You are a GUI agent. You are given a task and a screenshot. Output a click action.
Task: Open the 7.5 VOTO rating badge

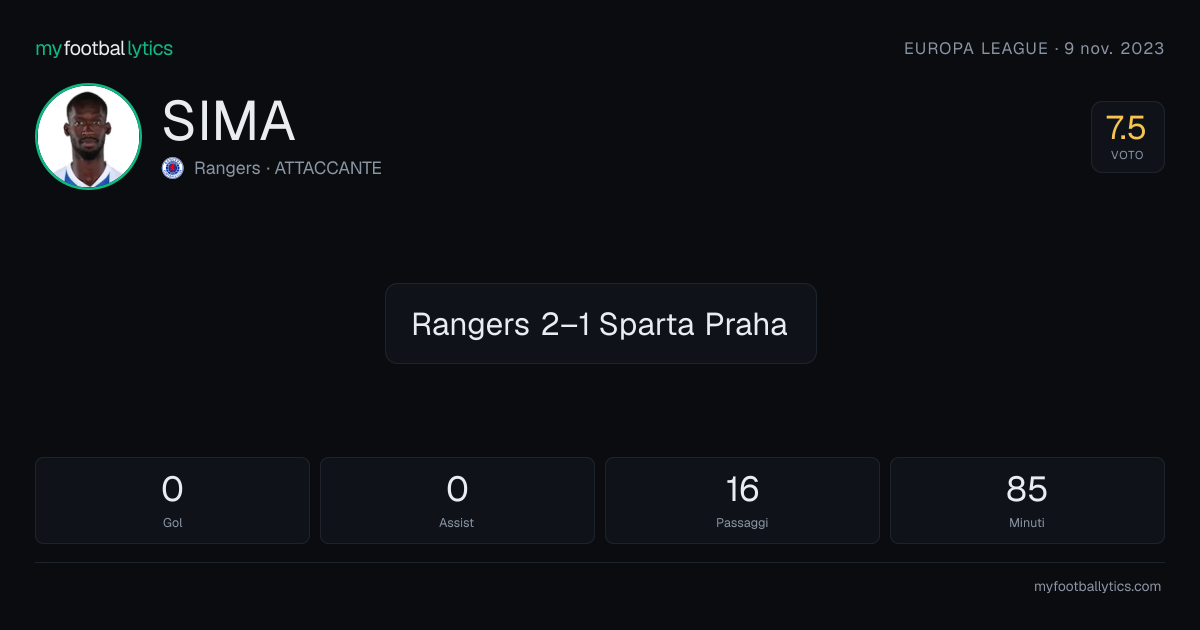click(x=1127, y=137)
